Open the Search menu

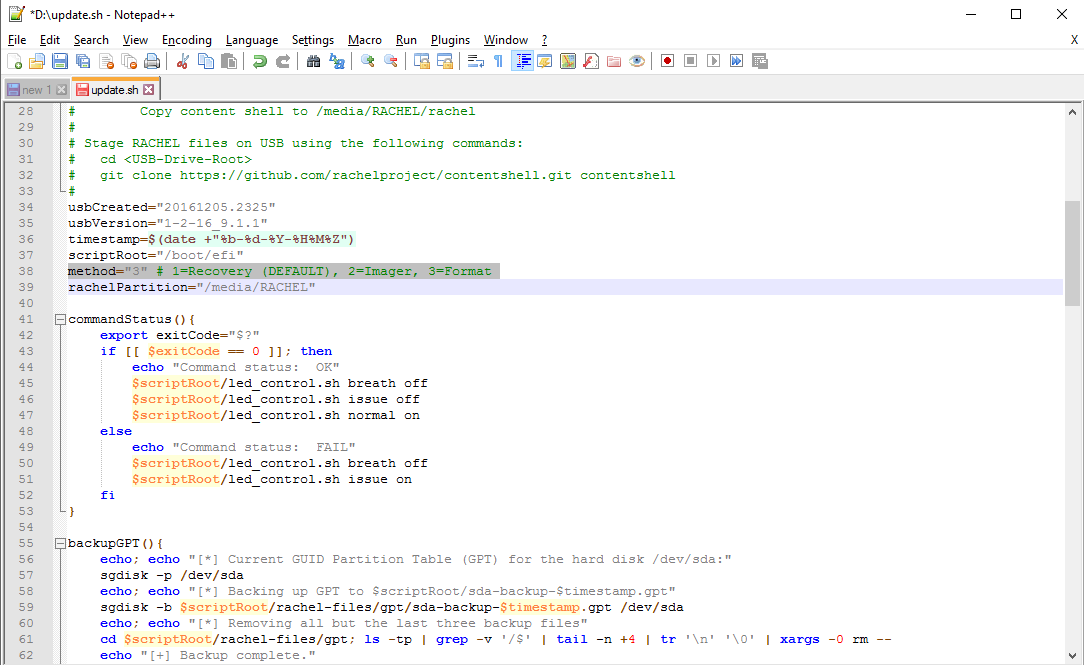click(91, 40)
